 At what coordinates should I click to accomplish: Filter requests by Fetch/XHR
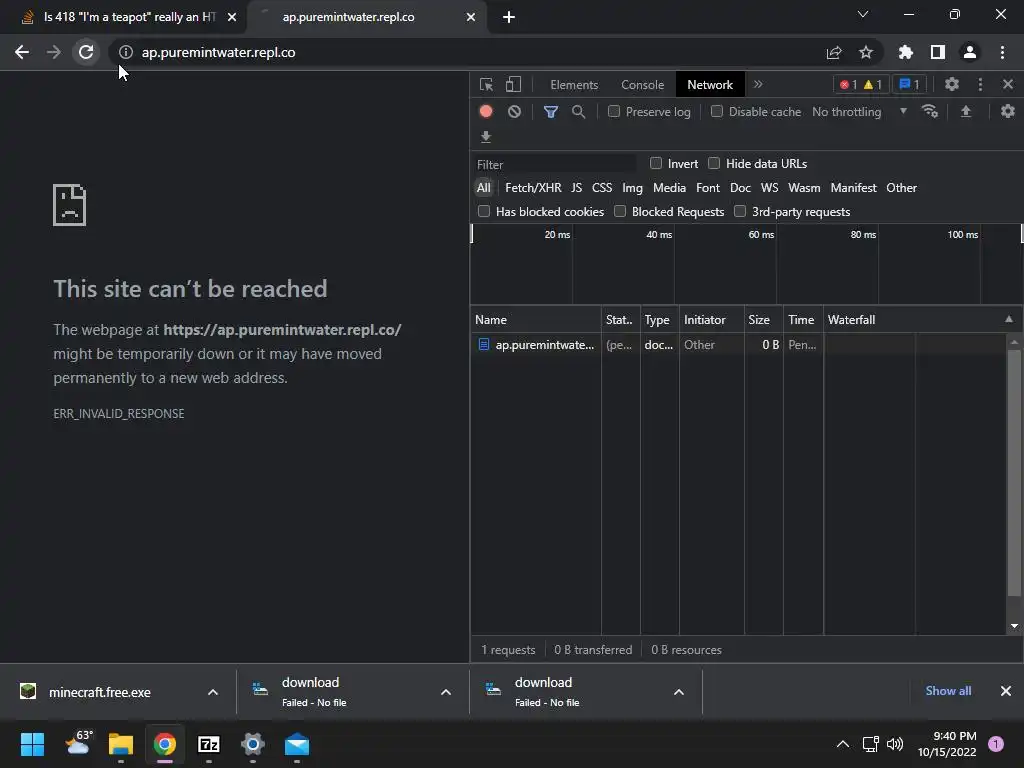[x=533, y=188]
